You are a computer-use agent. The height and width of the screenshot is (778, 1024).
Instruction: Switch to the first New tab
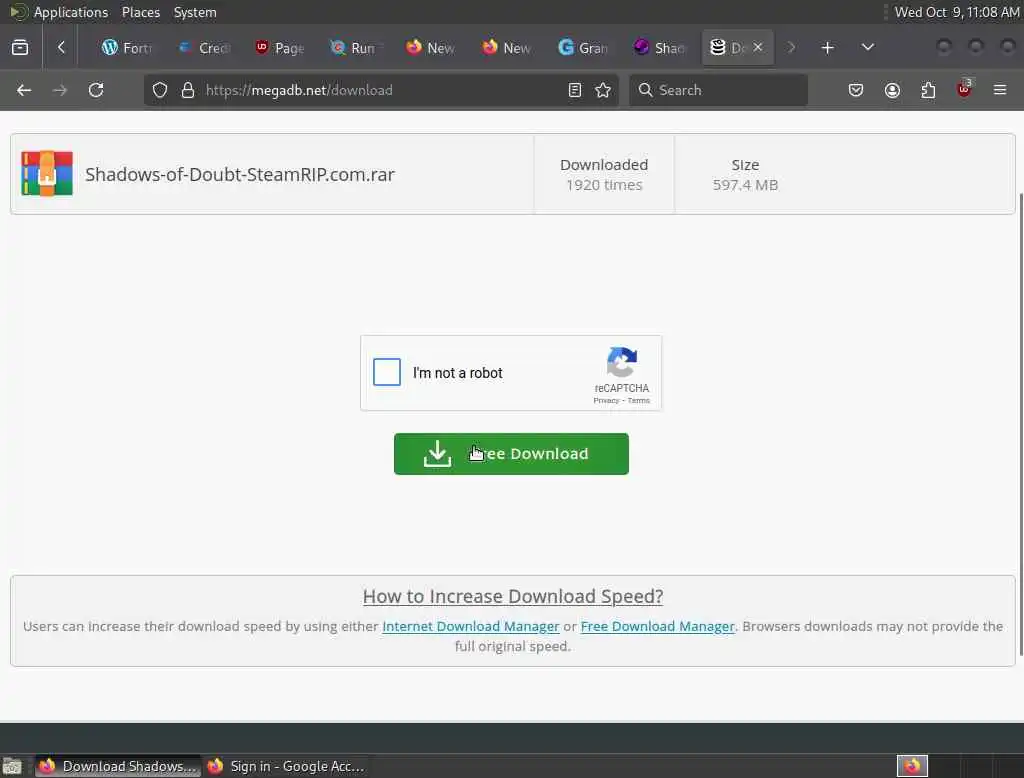coord(431,48)
